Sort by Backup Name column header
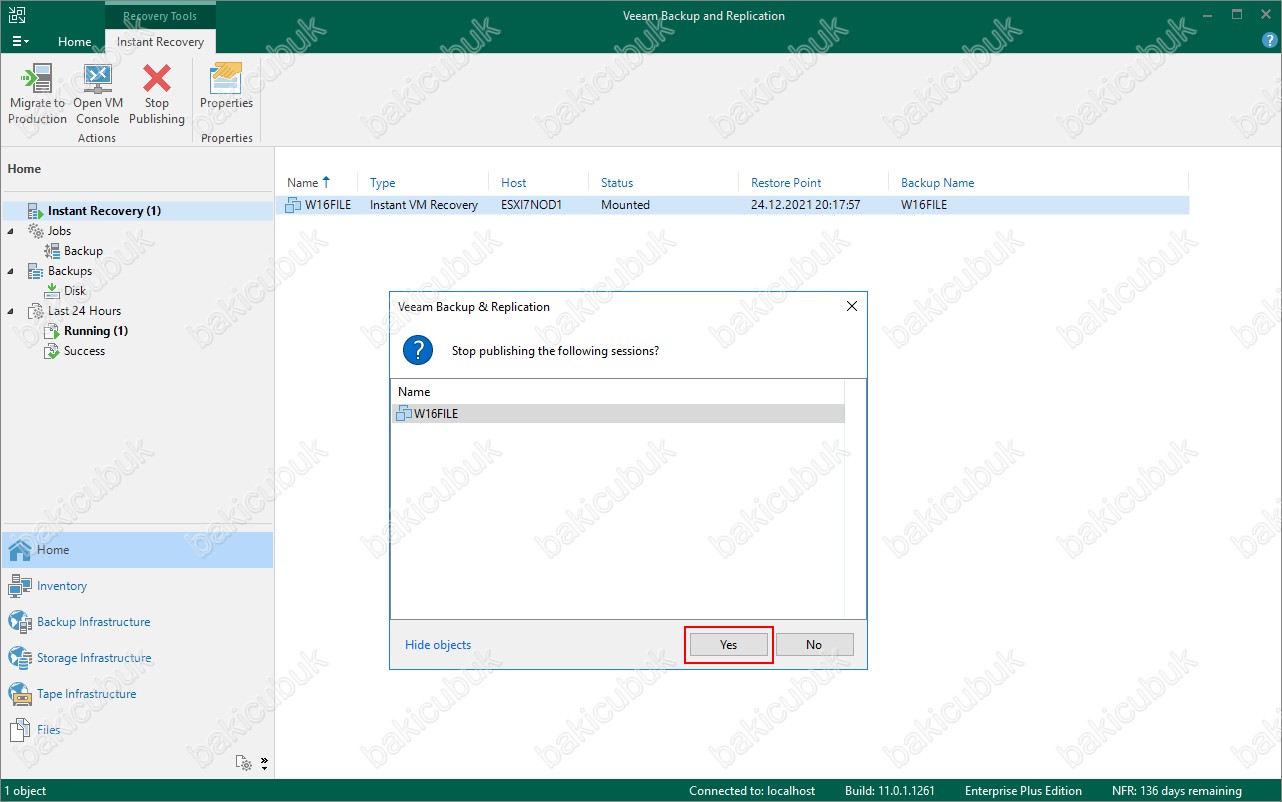Screen dimensions: 1282x802 click(937, 183)
